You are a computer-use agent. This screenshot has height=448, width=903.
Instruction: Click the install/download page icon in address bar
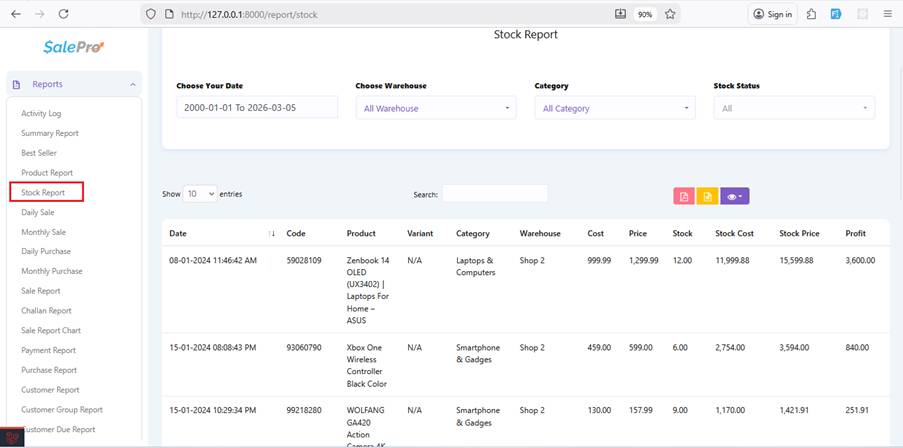(x=620, y=14)
